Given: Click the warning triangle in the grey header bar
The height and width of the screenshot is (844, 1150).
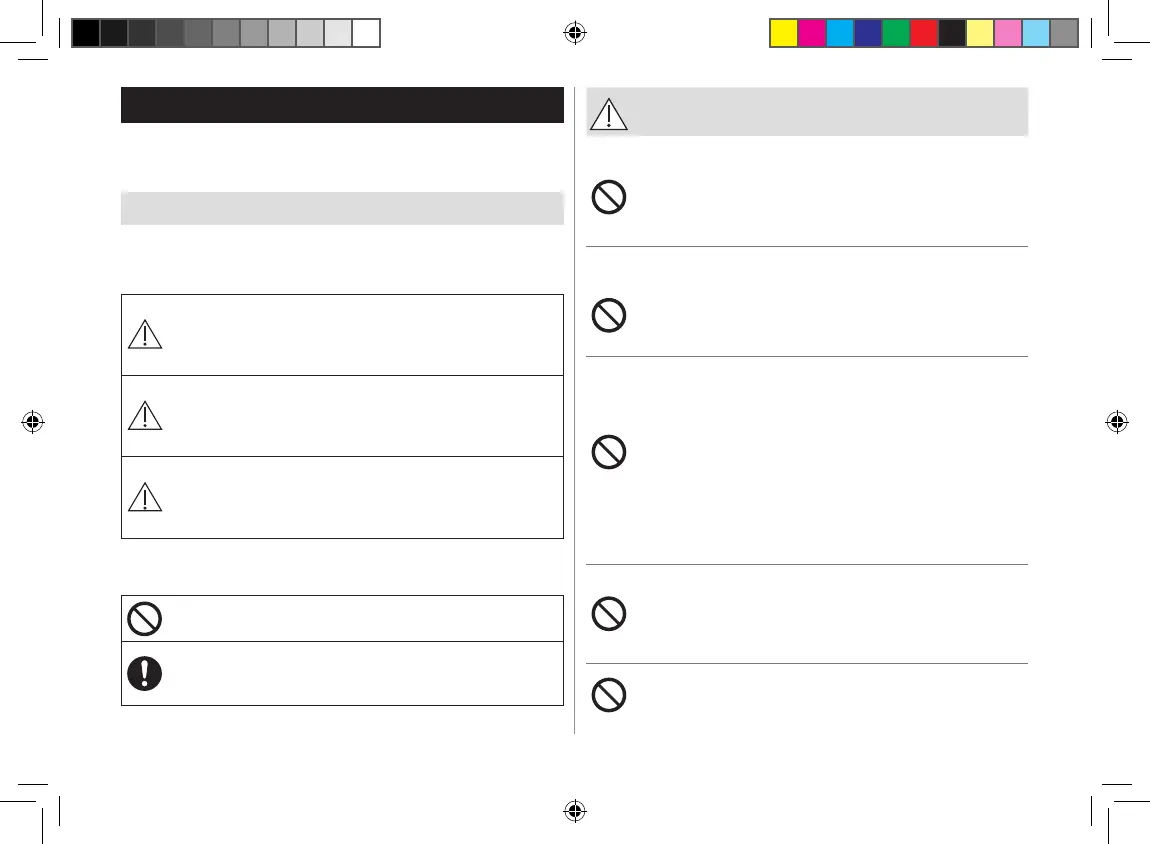Looking at the screenshot, I should 608,114.
